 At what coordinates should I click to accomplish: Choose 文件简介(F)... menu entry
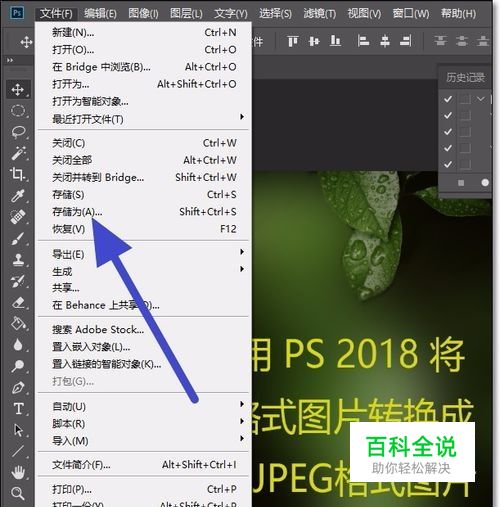tap(143, 465)
